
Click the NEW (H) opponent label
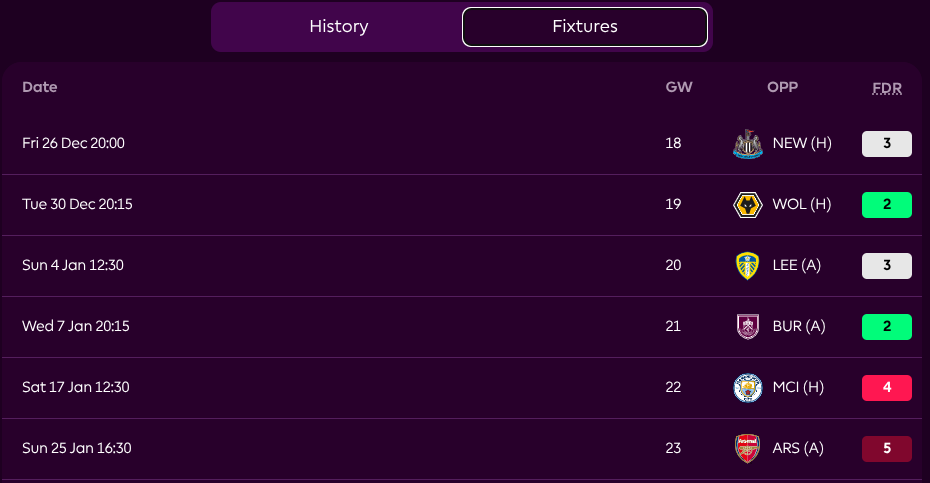802,144
